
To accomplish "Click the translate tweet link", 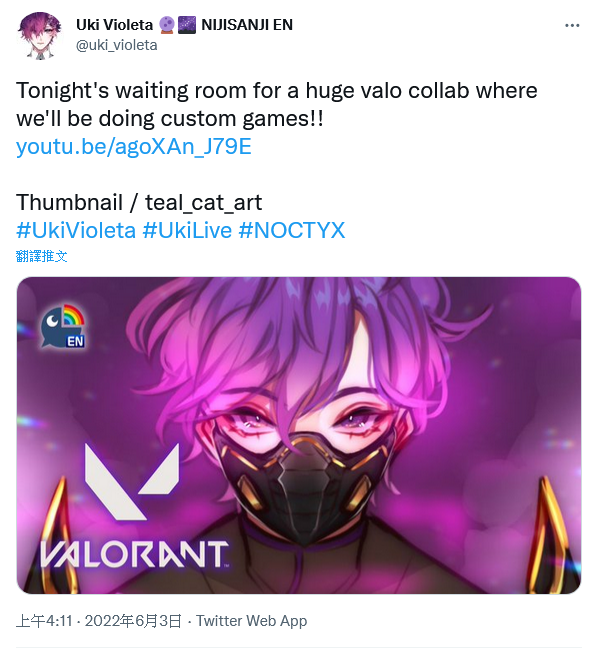I will (x=41, y=256).
